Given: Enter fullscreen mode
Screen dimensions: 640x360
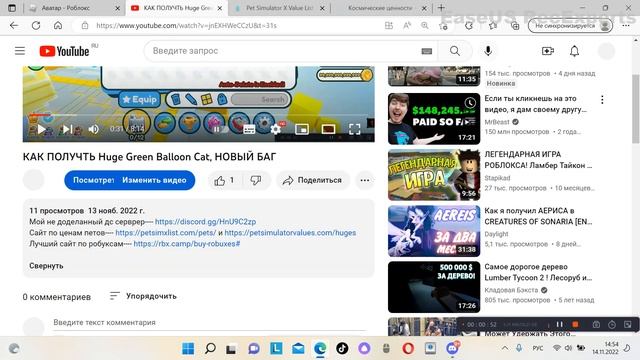Looking at the screenshot, I should coord(354,129).
